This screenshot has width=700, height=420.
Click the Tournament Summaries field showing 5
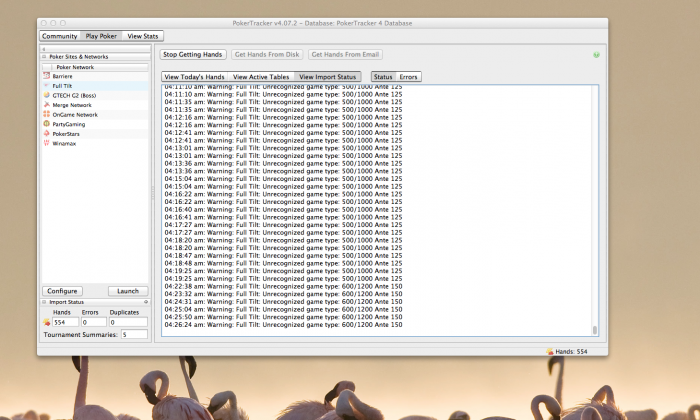(x=134, y=334)
